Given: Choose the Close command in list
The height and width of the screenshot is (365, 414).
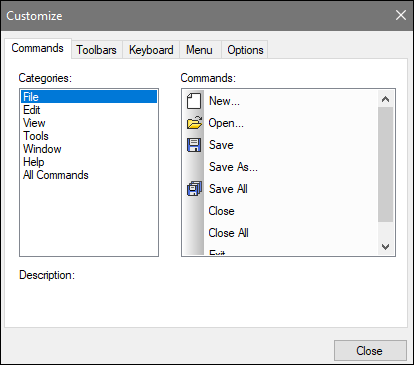Looking at the screenshot, I should pyautogui.click(x=221, y=211).
